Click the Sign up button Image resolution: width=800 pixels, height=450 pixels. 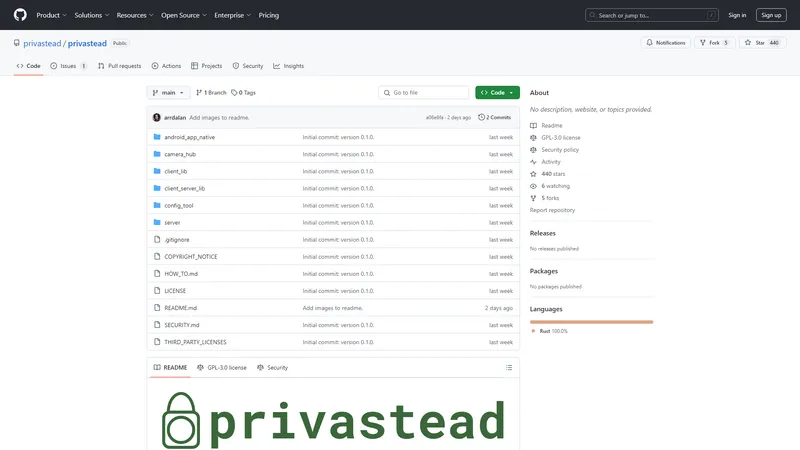point(771,15)
